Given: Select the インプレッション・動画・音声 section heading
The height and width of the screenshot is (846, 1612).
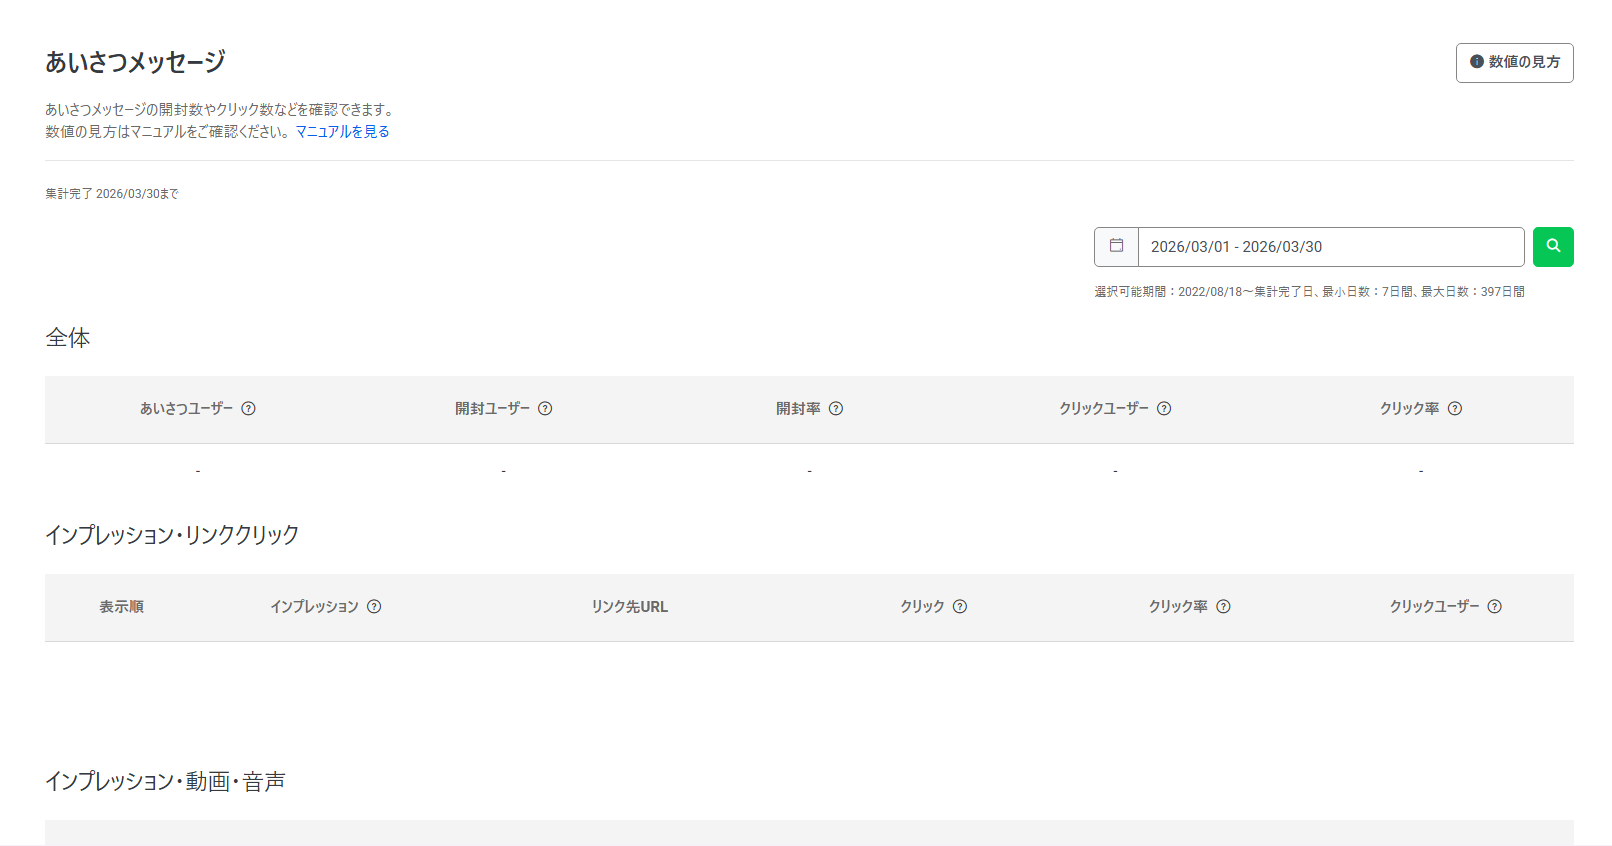Looking at the screenshot, I should 165,781.
